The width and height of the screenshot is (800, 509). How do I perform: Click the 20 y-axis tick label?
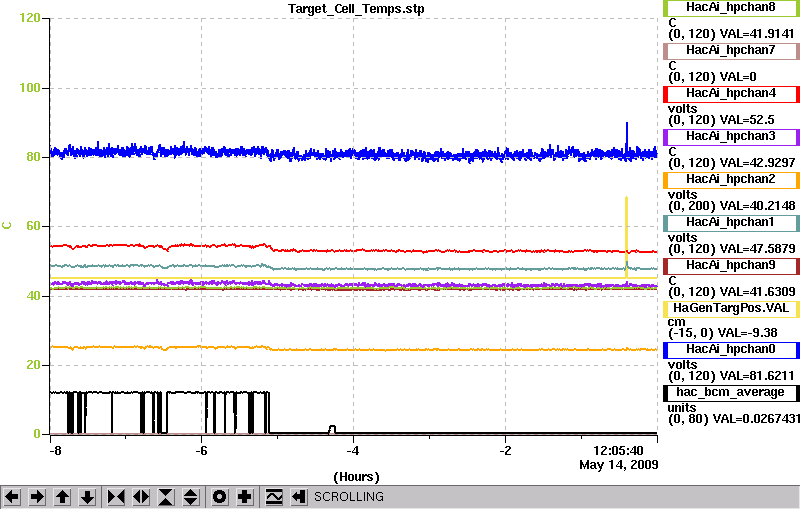point(33,365)
